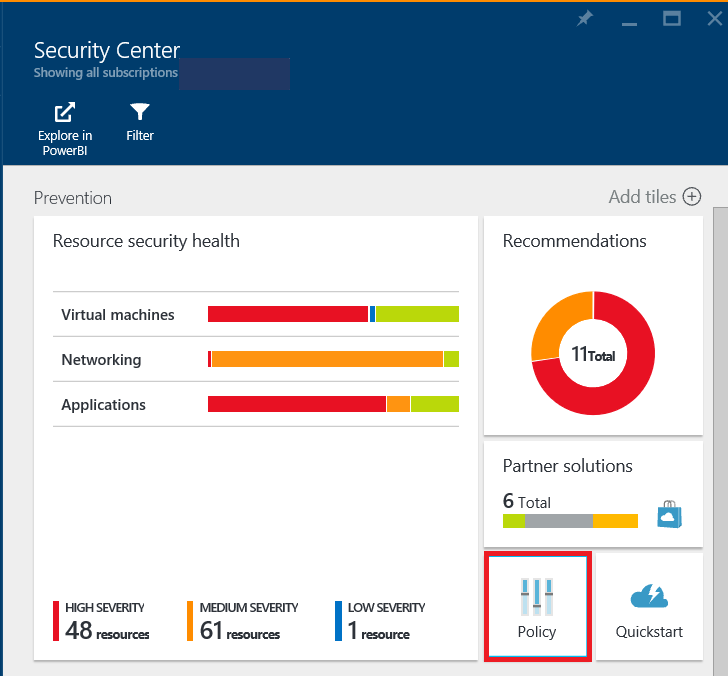Click the Quickstart cloud lightning icon
The width and height of the screenshot is (728, 676).
tap(649, 596)
